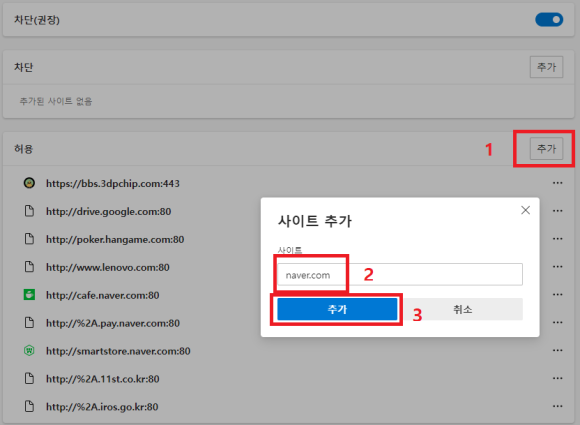
Task: Click page icon beside %2A.iros.go.kr
Action: 29,406
